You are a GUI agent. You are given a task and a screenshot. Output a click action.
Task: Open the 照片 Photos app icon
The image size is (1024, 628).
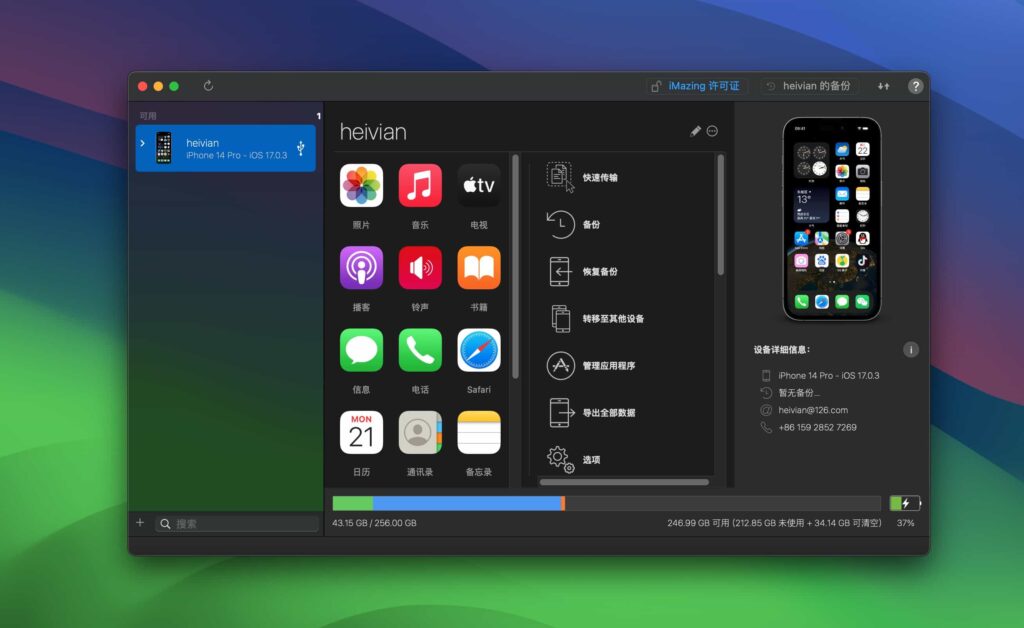pos(361,185)
